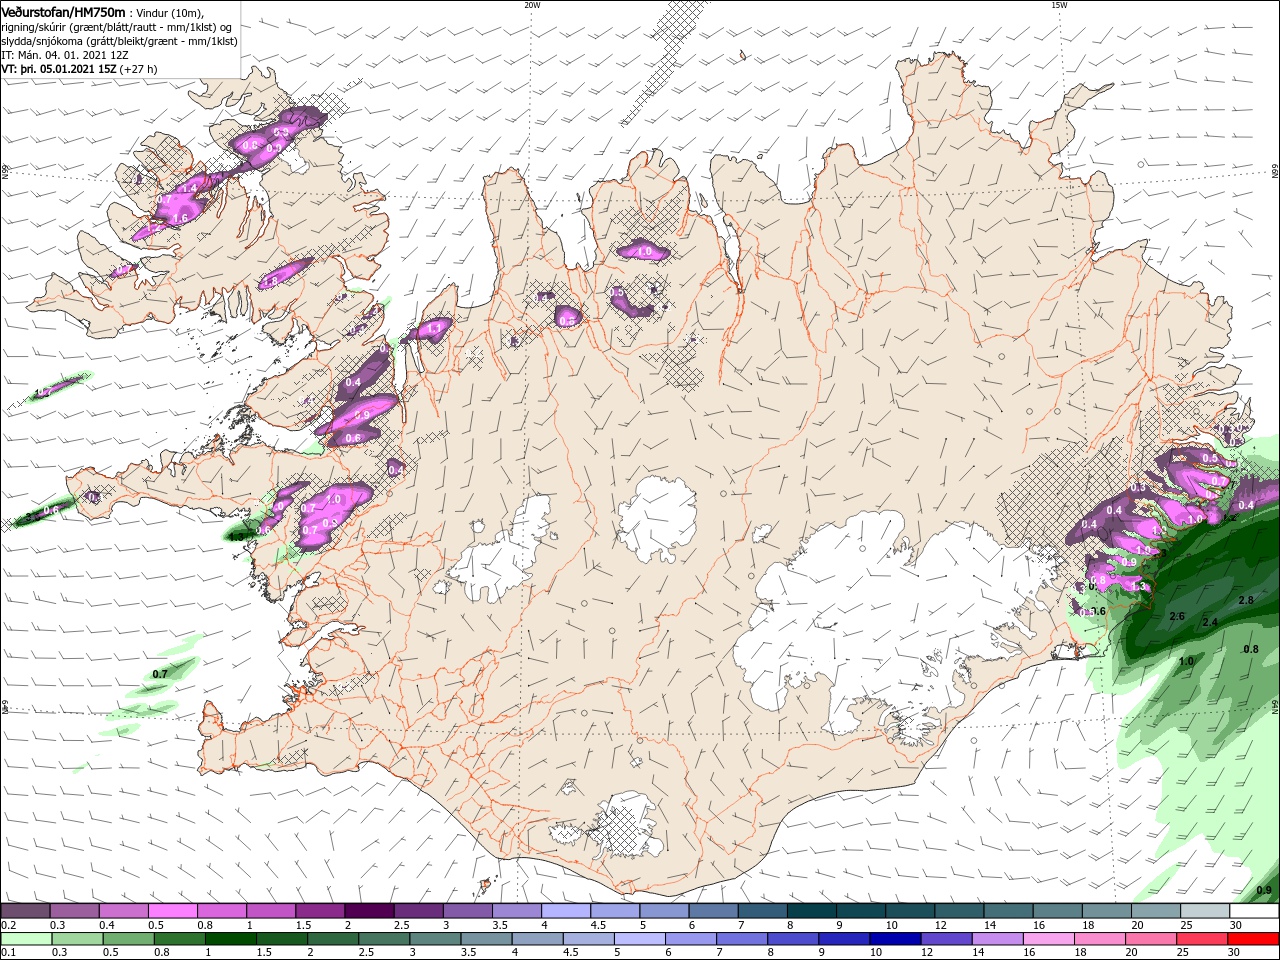Click the 0.1 label under the bottom legend row
The height and width of the screenshot is (960, 1280).
8,953
